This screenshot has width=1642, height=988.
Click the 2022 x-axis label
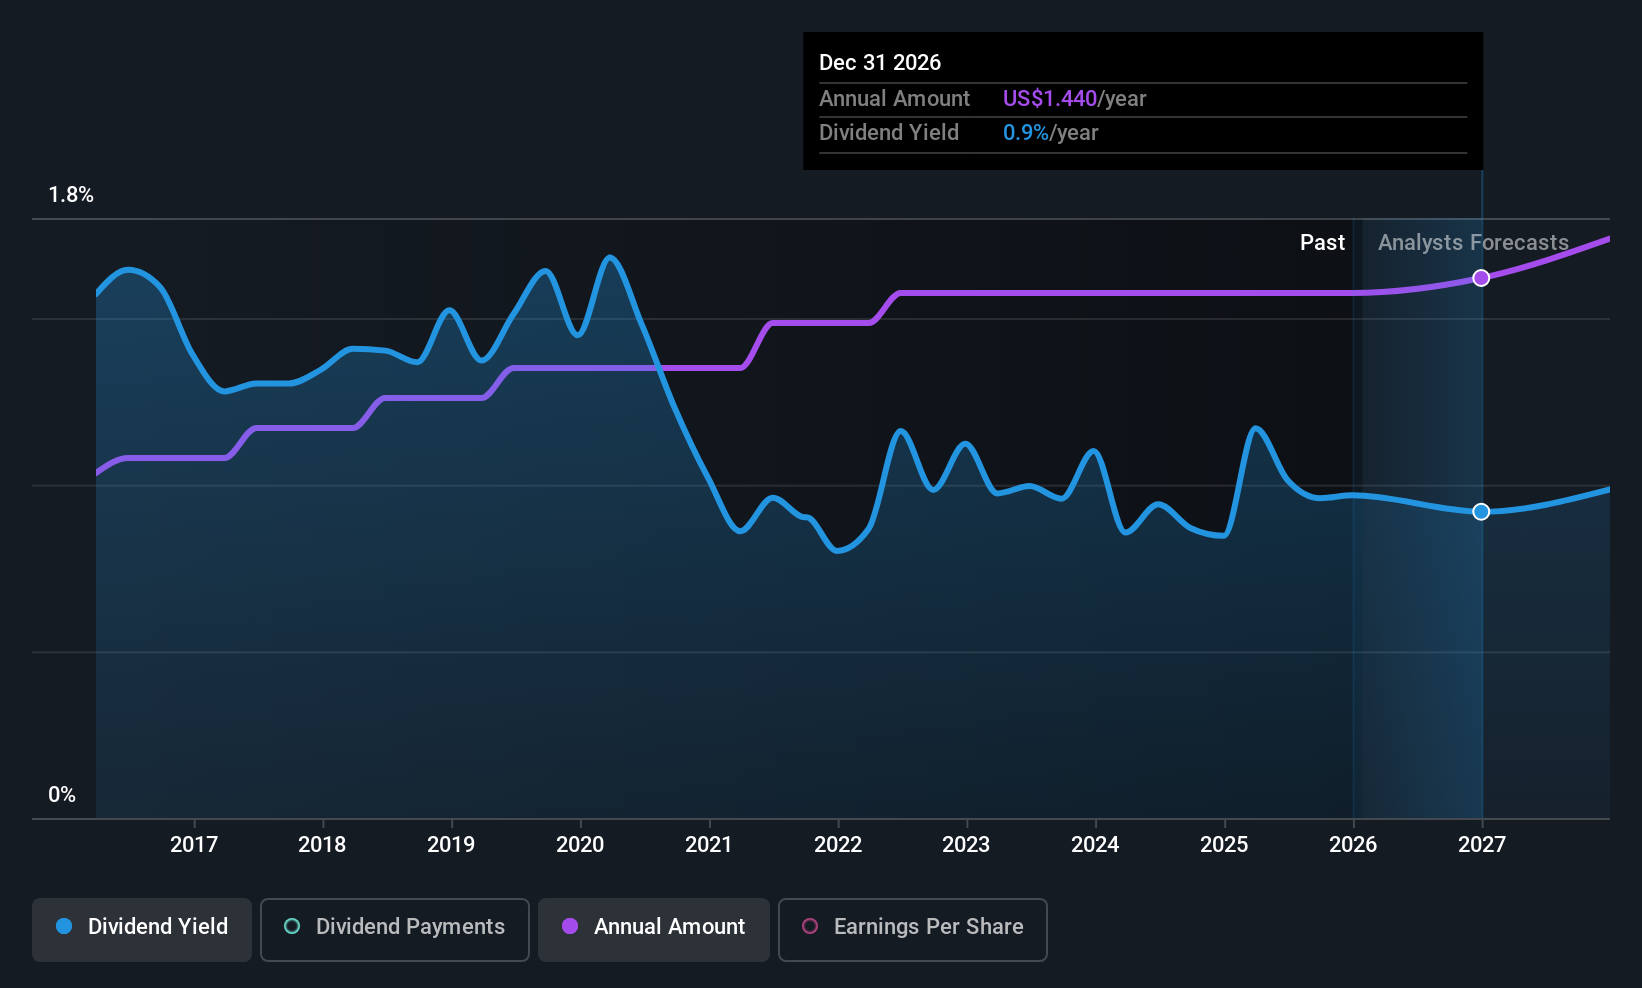click(838, 845)
